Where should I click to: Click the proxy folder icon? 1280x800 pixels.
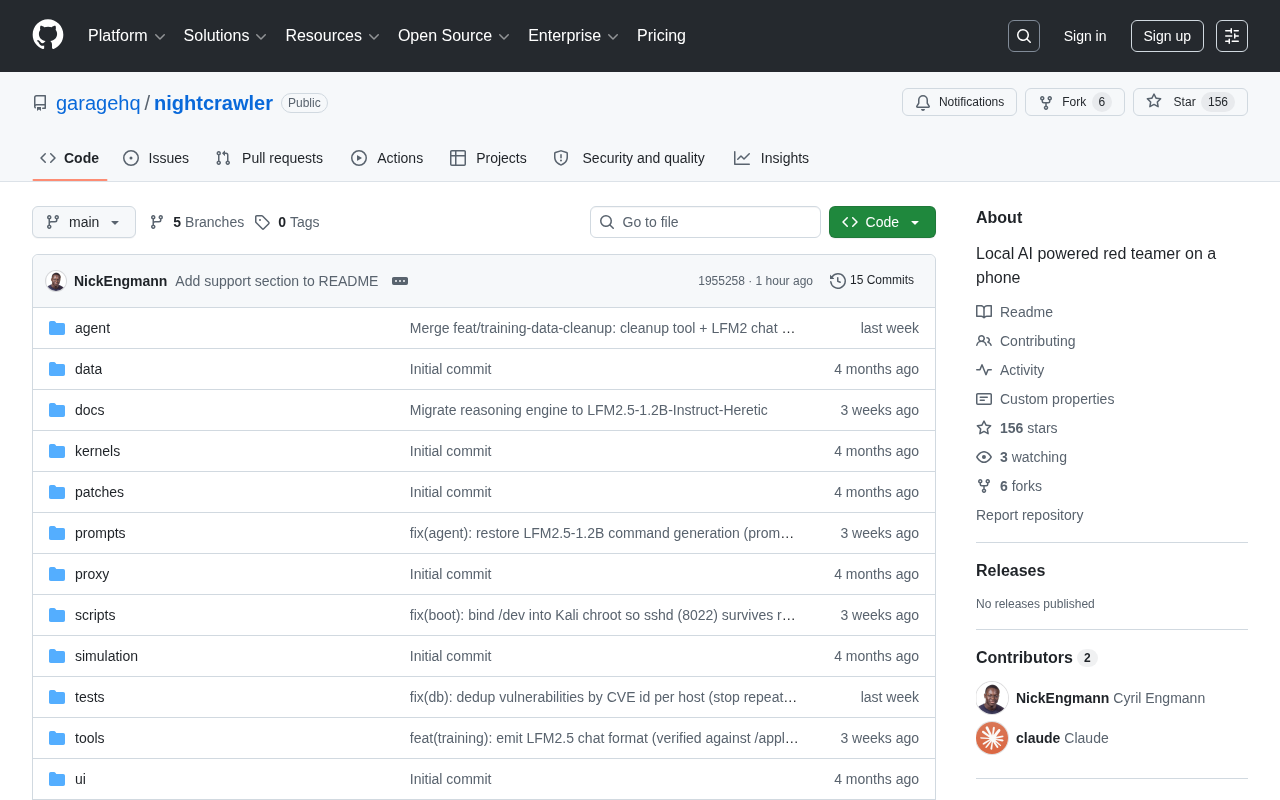(x=57, y=574)
